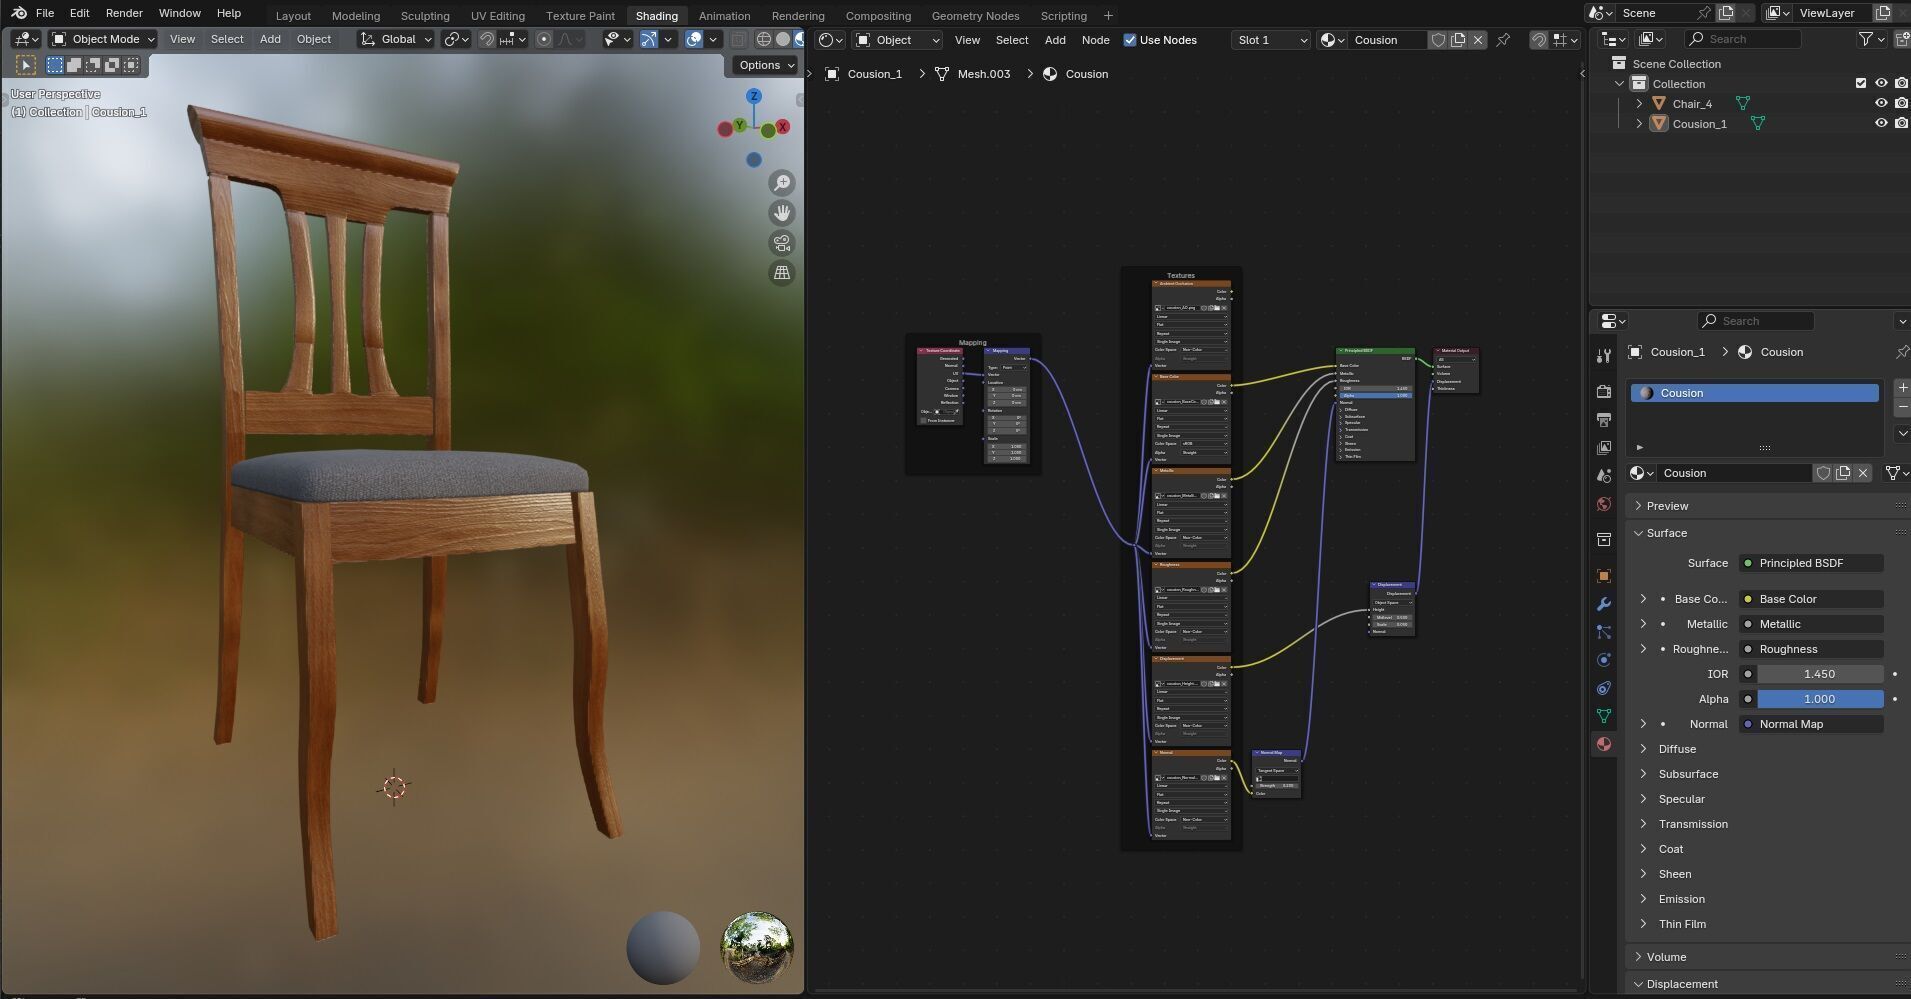Open the Object Data mesh properties tab
Image resolution: width=1911 pixels, height=999 pixels.
(1604, 716)
